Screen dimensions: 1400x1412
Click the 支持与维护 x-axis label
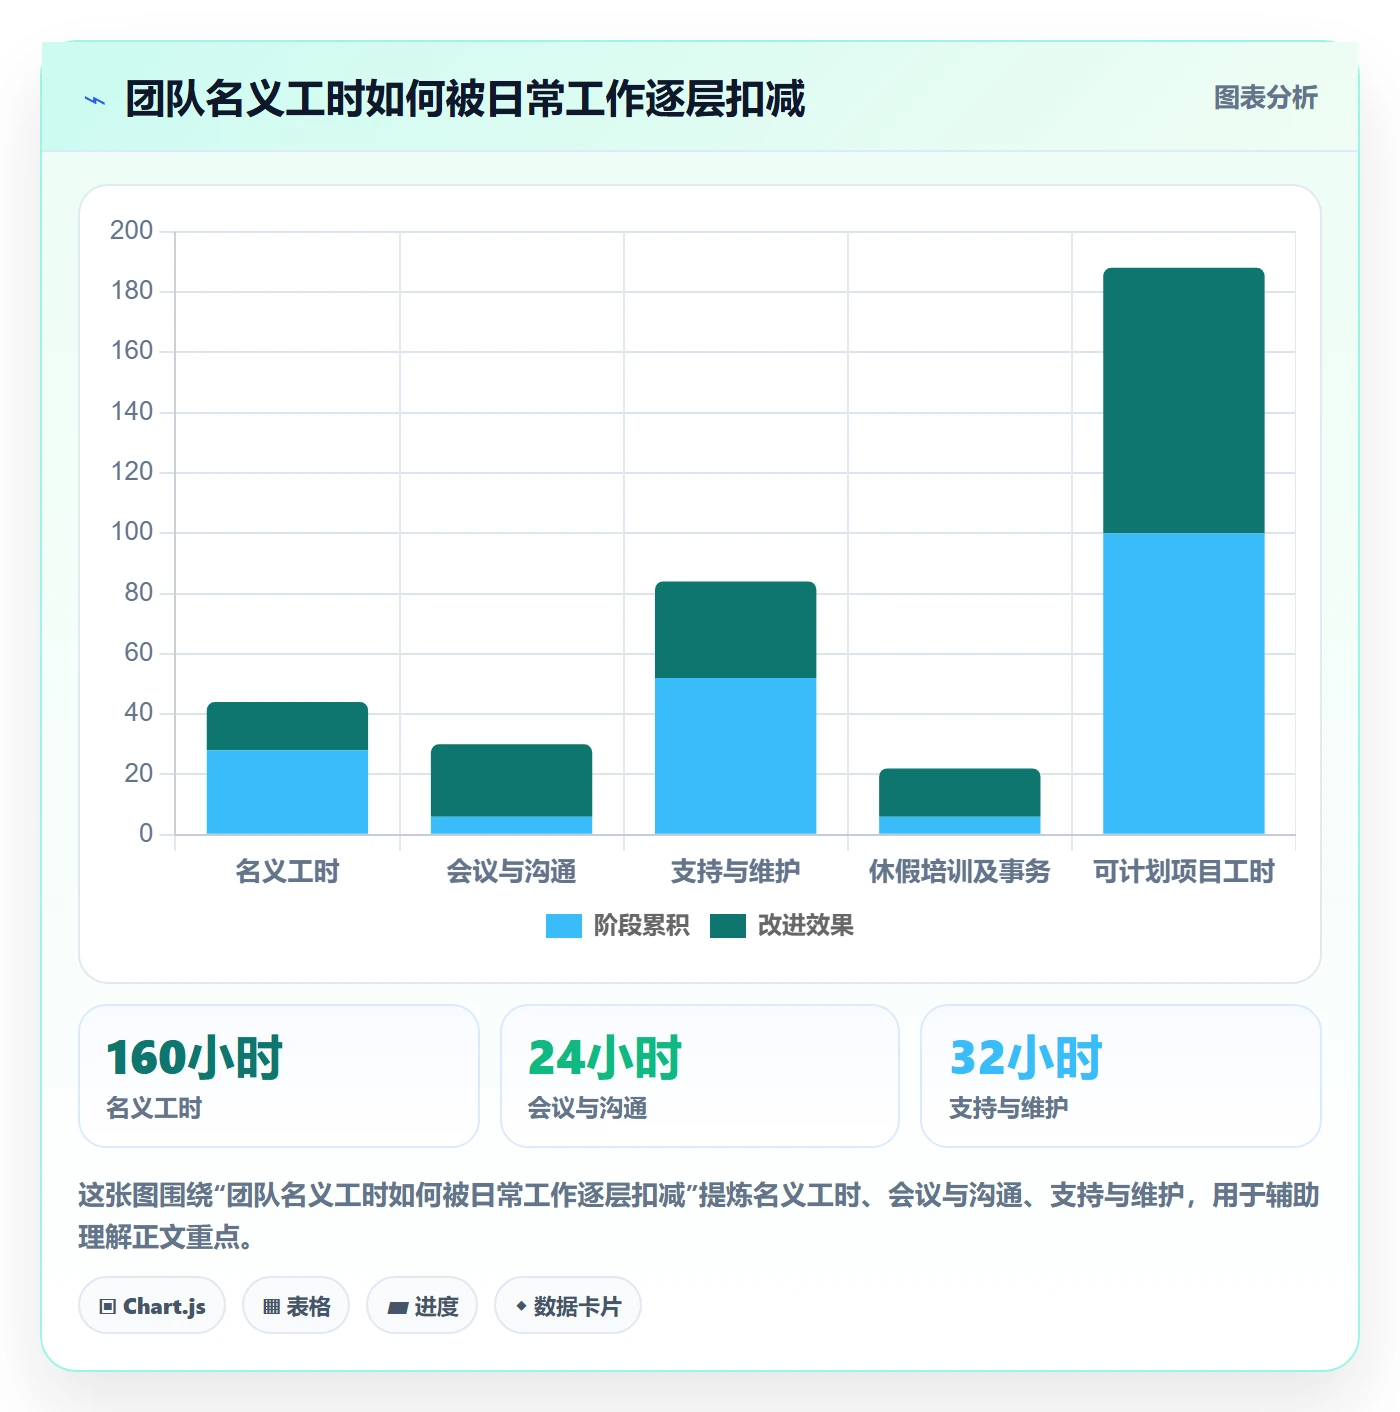point(735,872)
